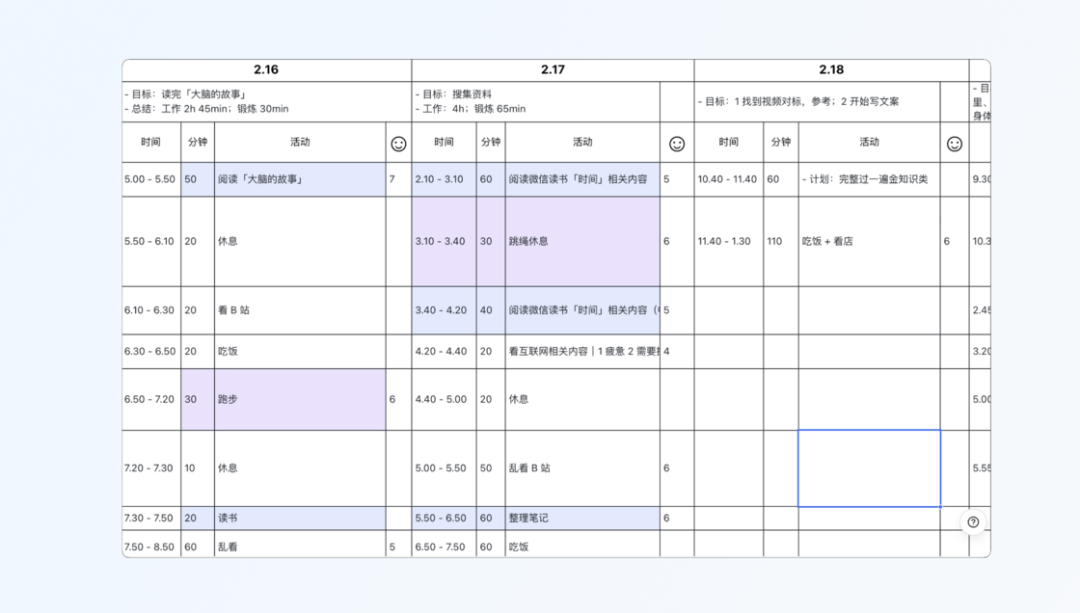
Task: Click the cell 阅读「大脑的故事」
Action: click(300, 179)
